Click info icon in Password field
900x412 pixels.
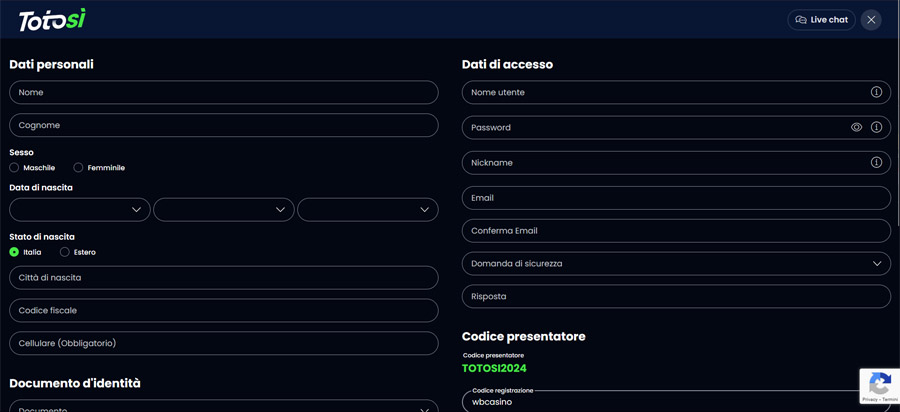(x=876, y=128)
